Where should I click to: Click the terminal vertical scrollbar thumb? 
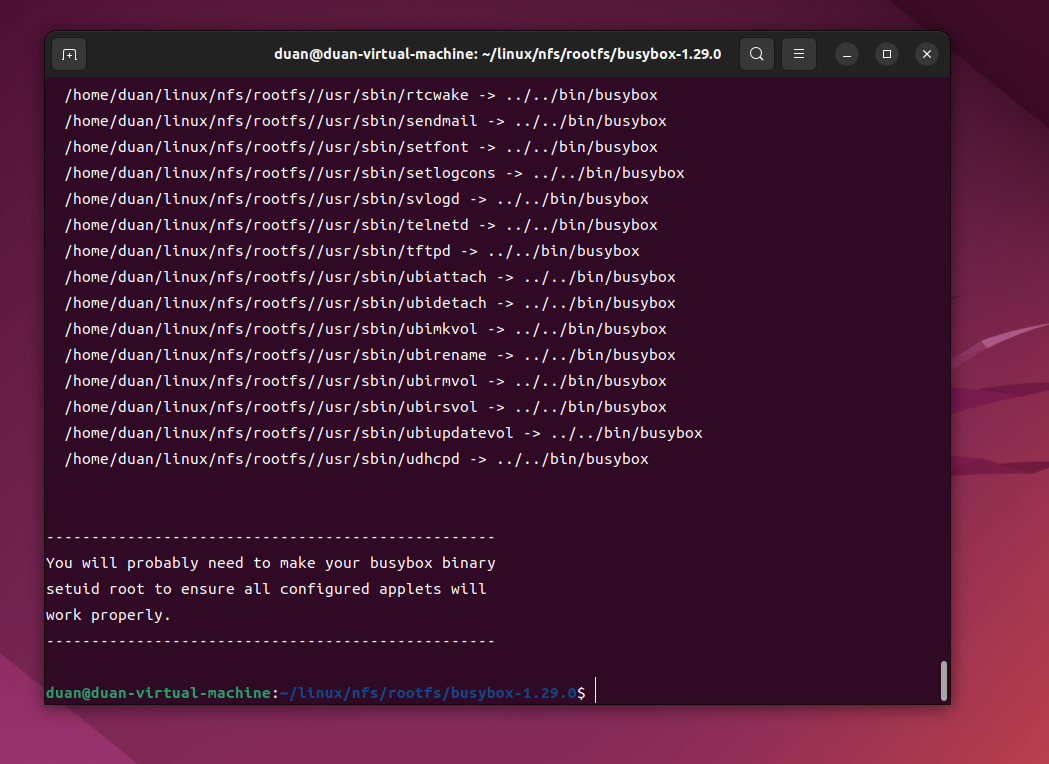coord(944,681)
